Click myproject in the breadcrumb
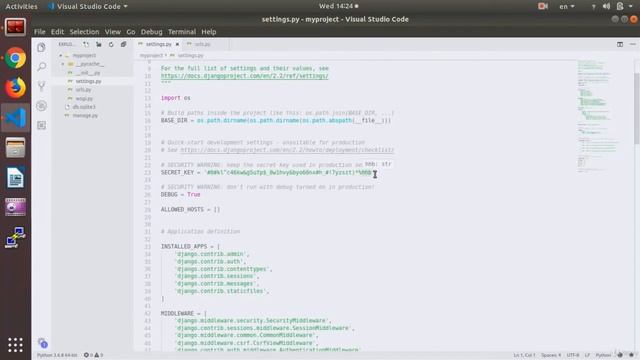 point(151,56)
